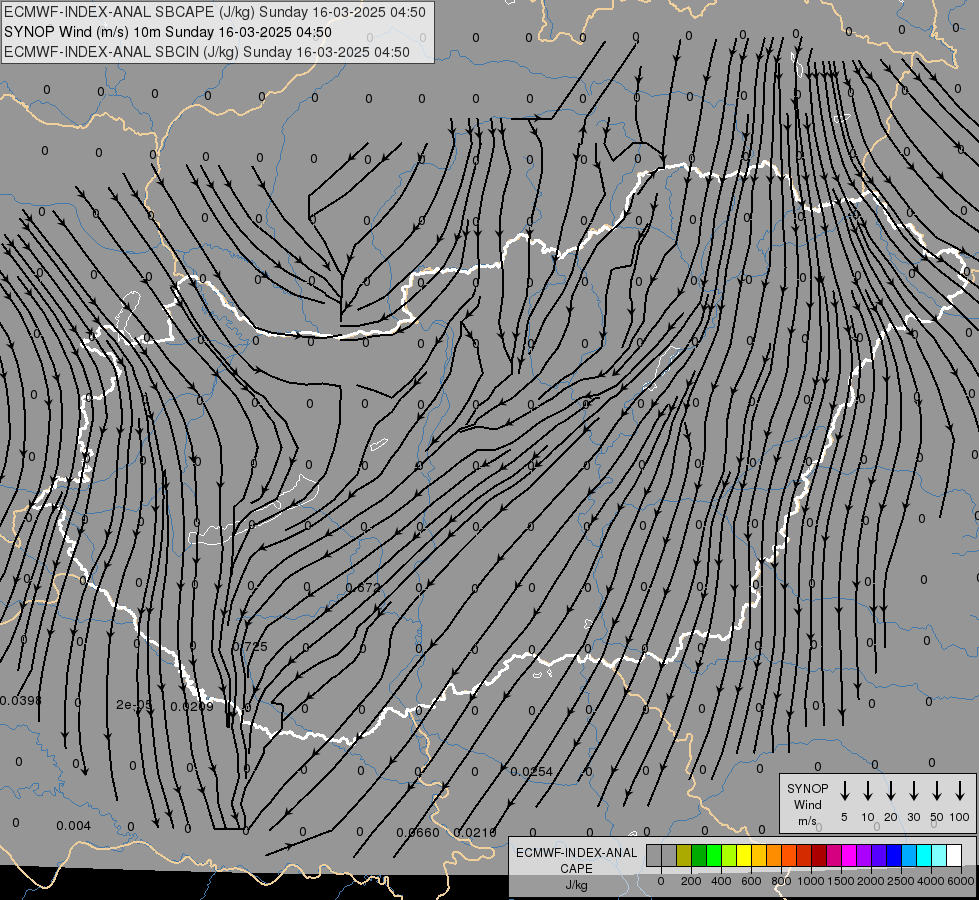This screenshot has height=900, width=979.
Task: Click the 0.0254 value on the map
Action: (531, 771)
